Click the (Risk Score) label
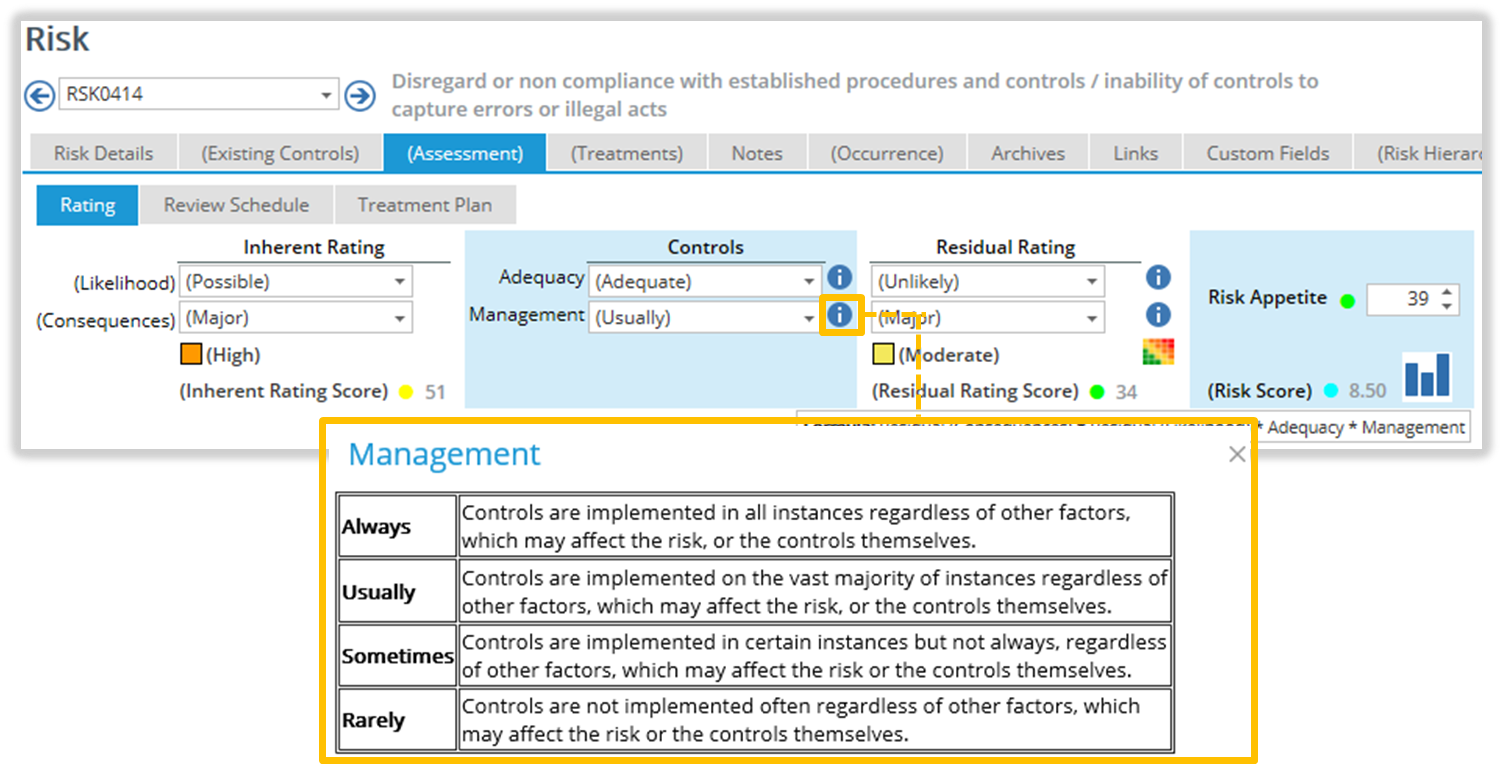The image size is (1503, 764). (x=1259, y=391)
